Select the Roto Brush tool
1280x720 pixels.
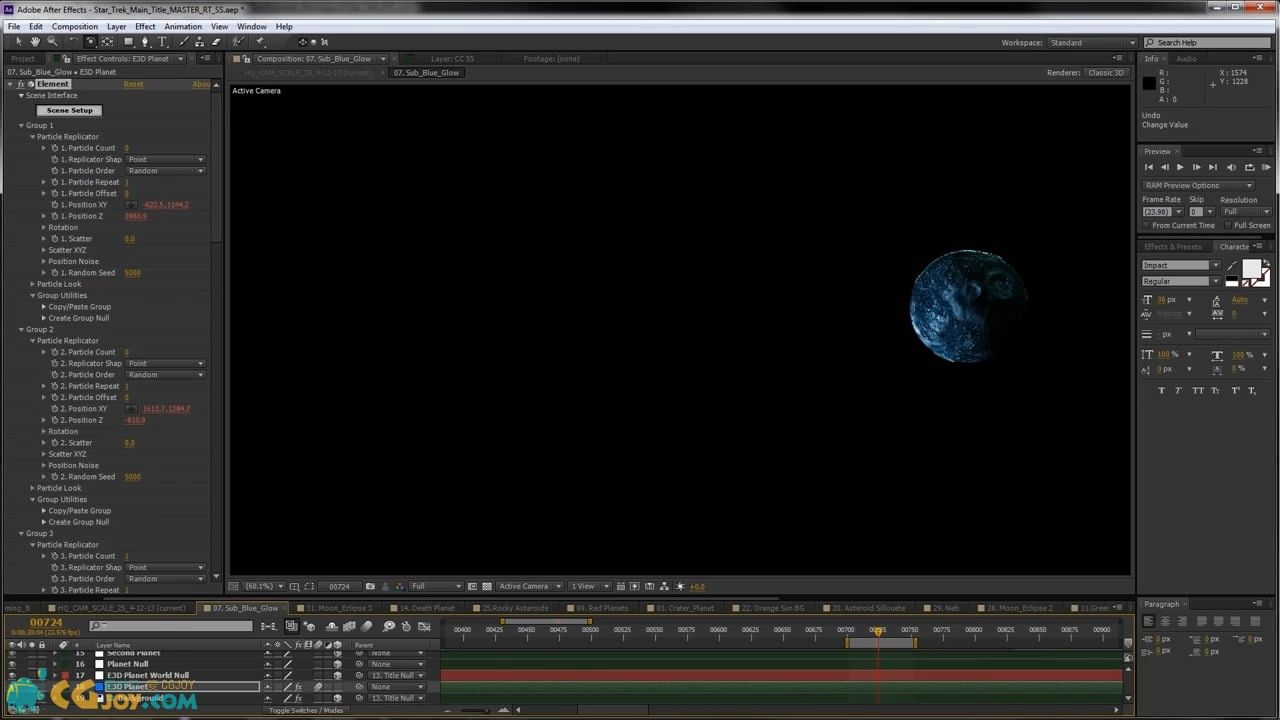click(238, 42)
